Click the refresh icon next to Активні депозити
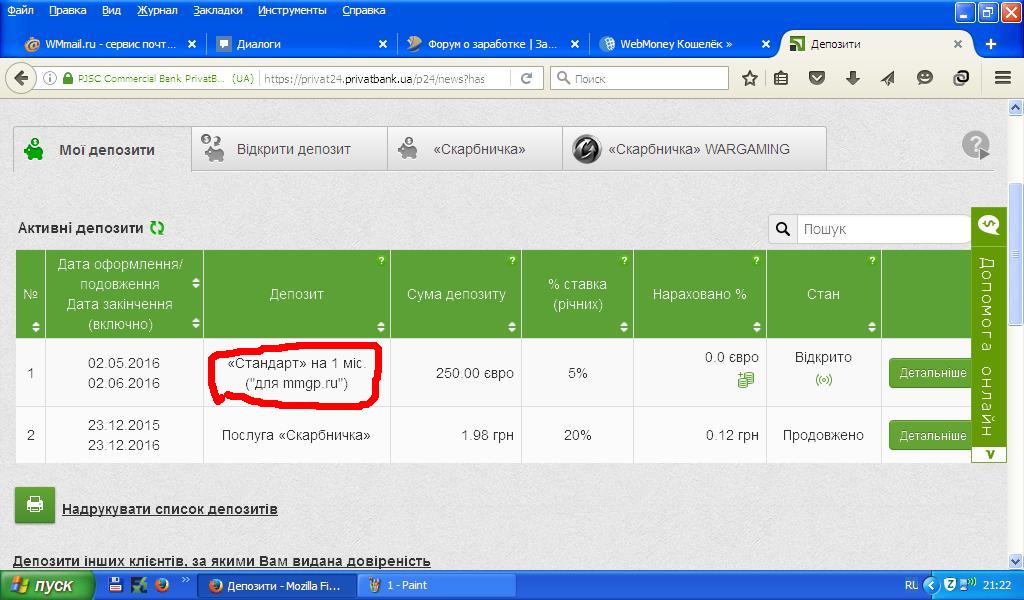1024x600 pixels. click(157, 228)
